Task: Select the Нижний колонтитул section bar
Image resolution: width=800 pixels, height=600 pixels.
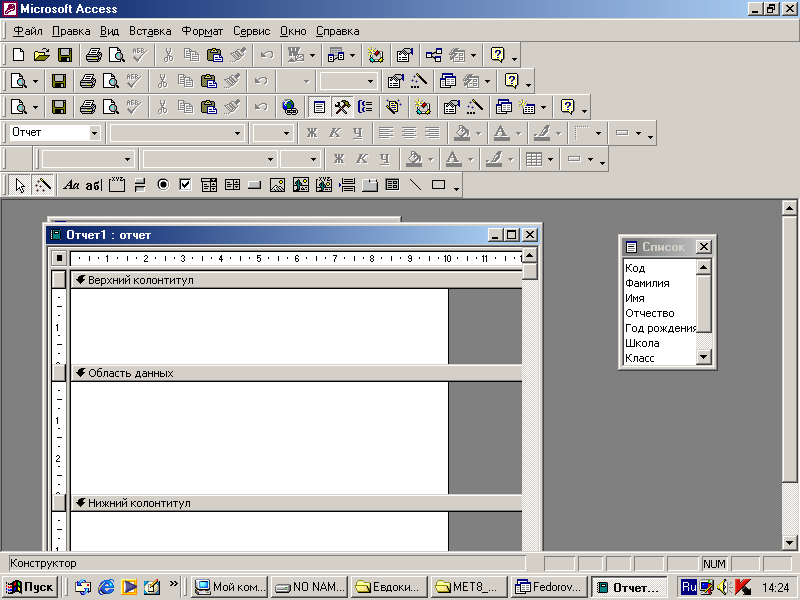Action: (296, 503)
